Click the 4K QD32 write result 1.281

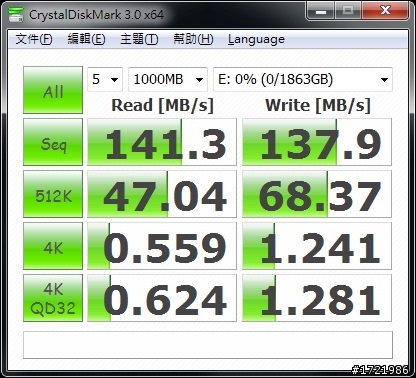click(317, 298)
